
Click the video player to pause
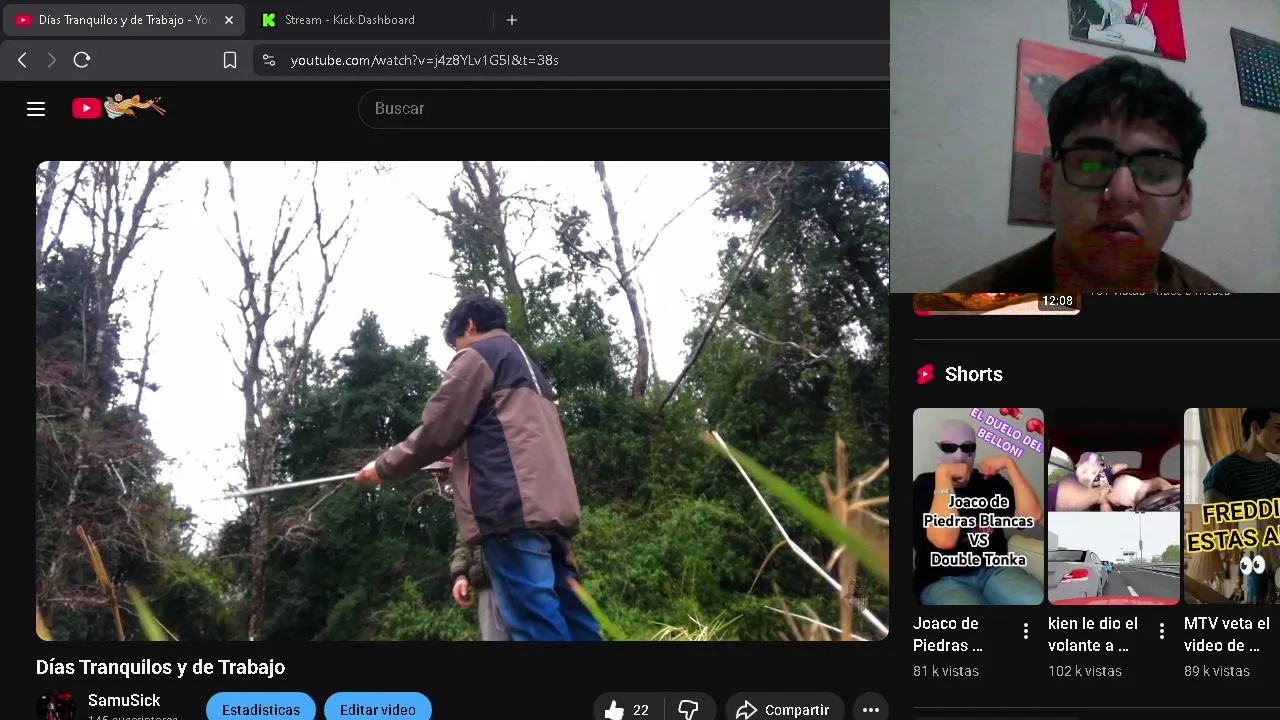[x=462, y=400]
